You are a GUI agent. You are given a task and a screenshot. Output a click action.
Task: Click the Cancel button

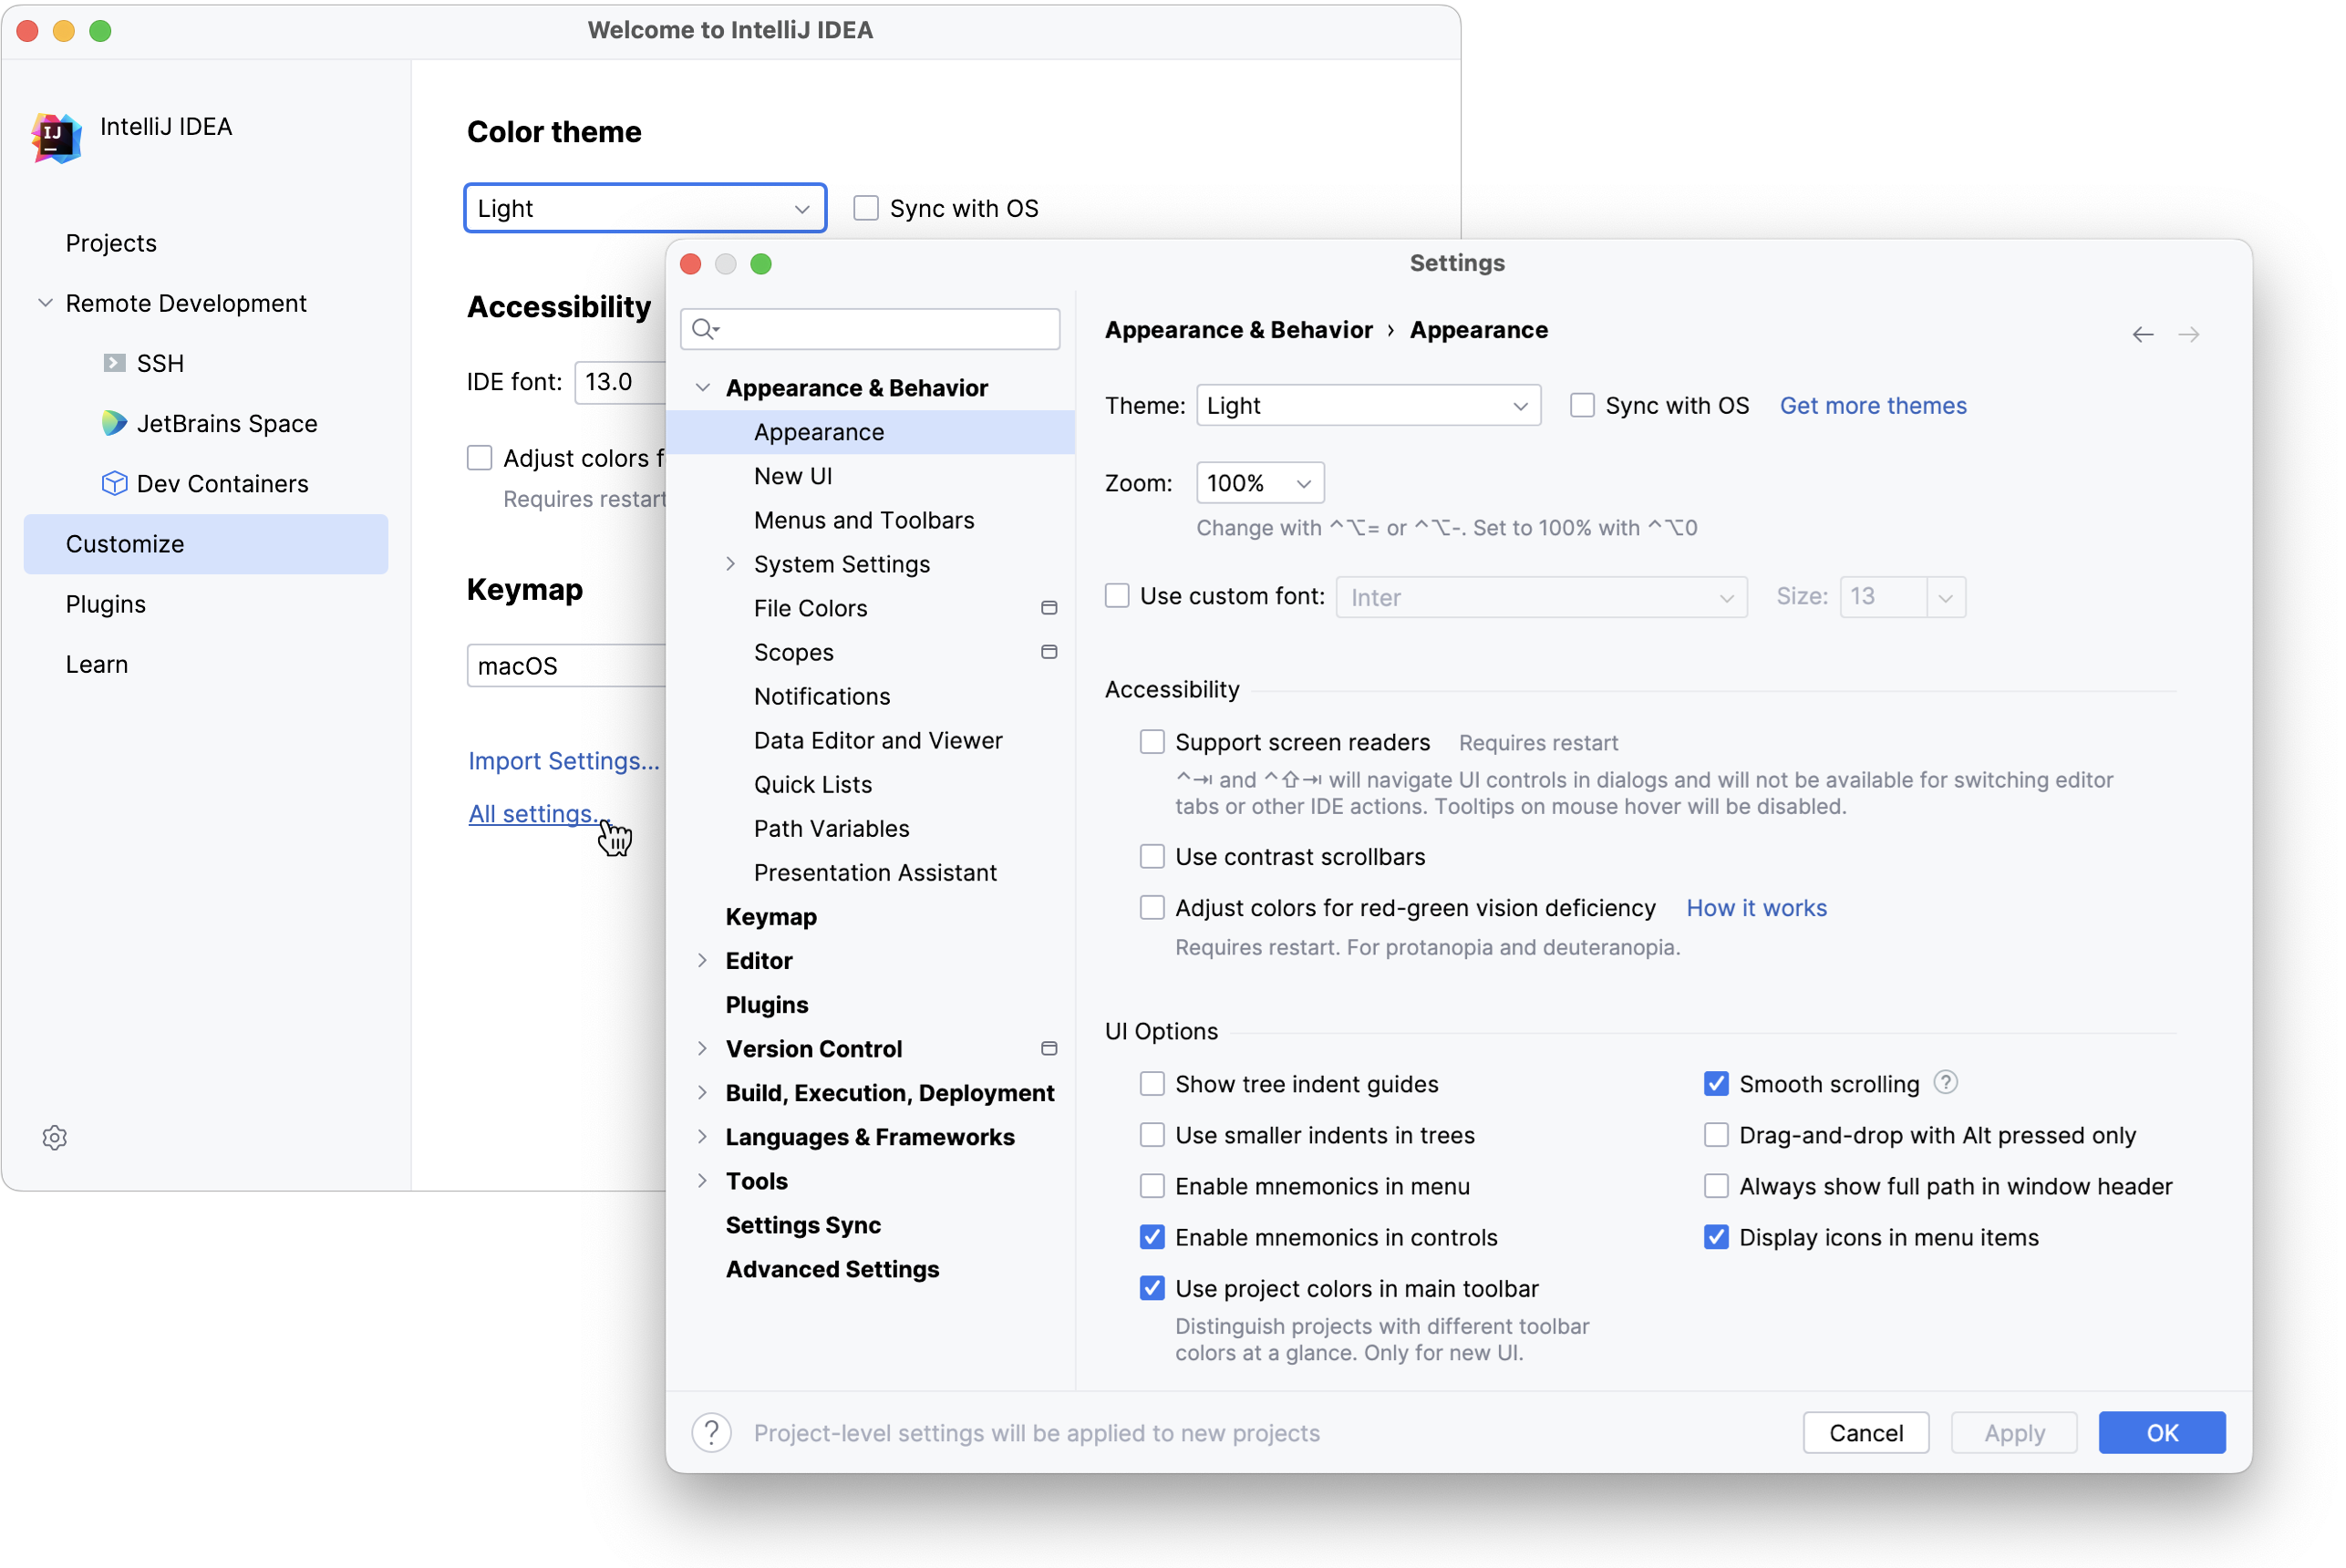tap(1865, 1433)
